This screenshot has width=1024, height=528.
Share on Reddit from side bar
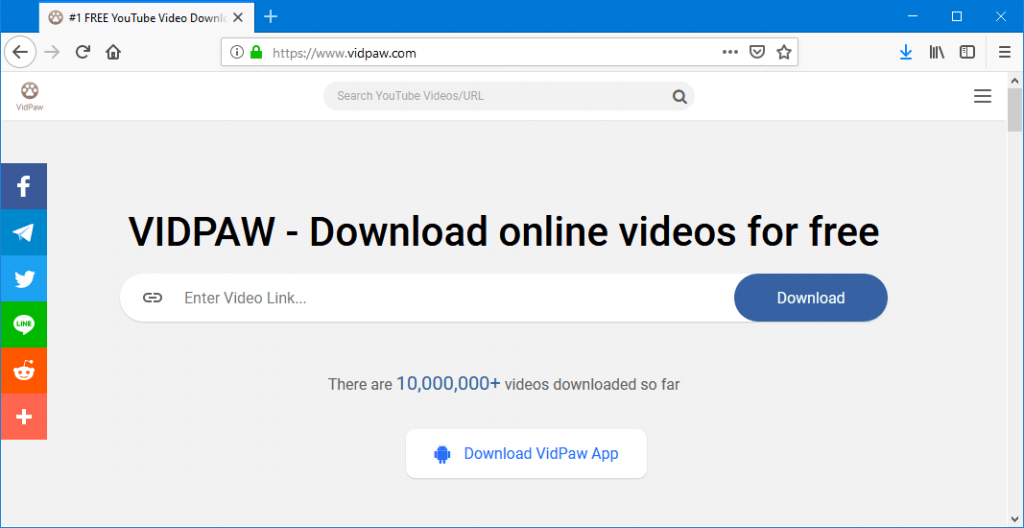pyautogui.click(x=24, y=371)
